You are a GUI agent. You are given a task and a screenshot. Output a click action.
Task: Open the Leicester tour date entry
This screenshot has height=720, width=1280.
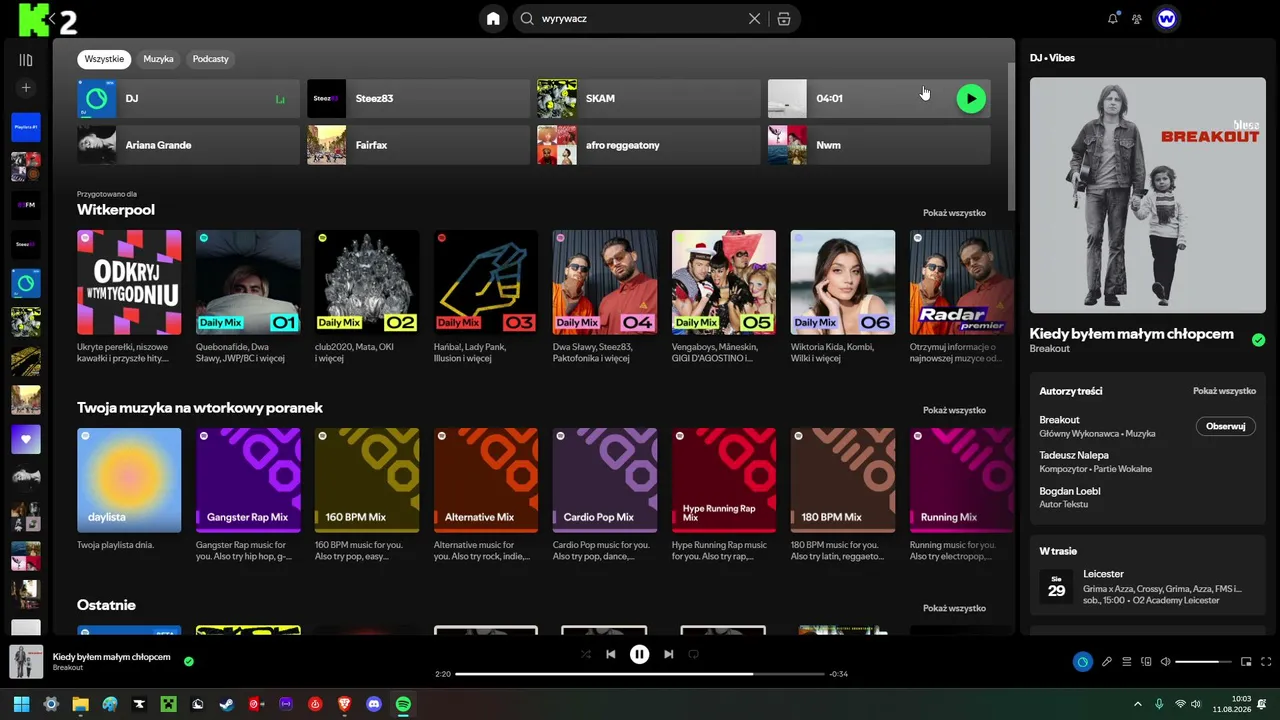[1147, 587]
